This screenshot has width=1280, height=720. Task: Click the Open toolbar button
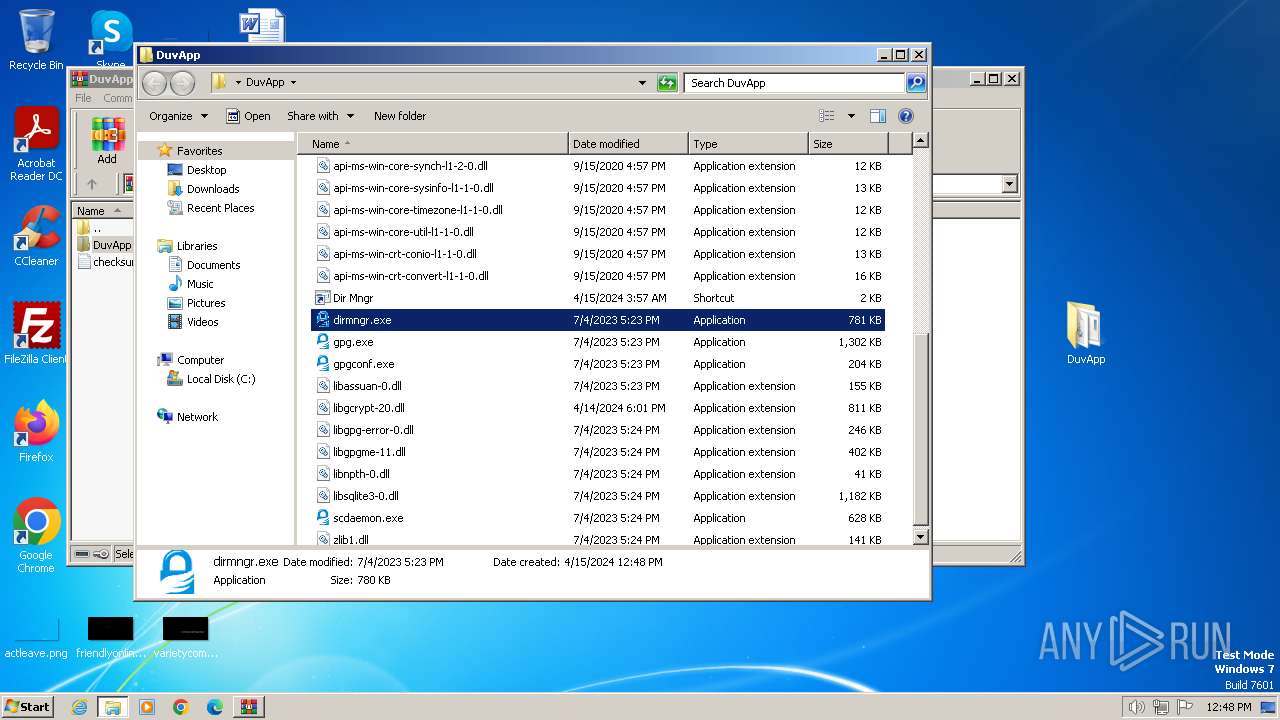pyautogui.click(x=248, y=116)
